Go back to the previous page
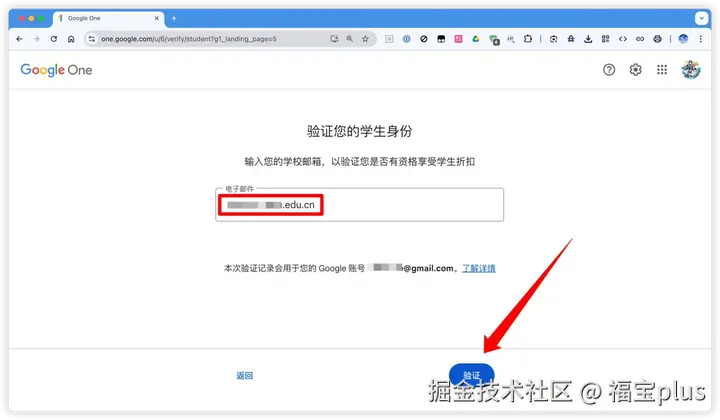720x420 pixels. tap(19, 39)
